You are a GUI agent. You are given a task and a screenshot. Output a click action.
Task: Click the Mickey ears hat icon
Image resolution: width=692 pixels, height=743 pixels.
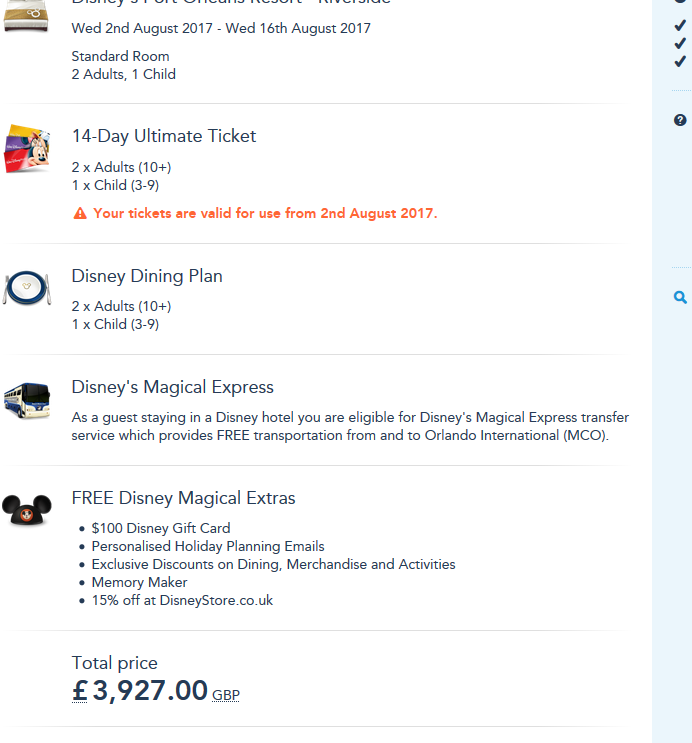[27, 510]
